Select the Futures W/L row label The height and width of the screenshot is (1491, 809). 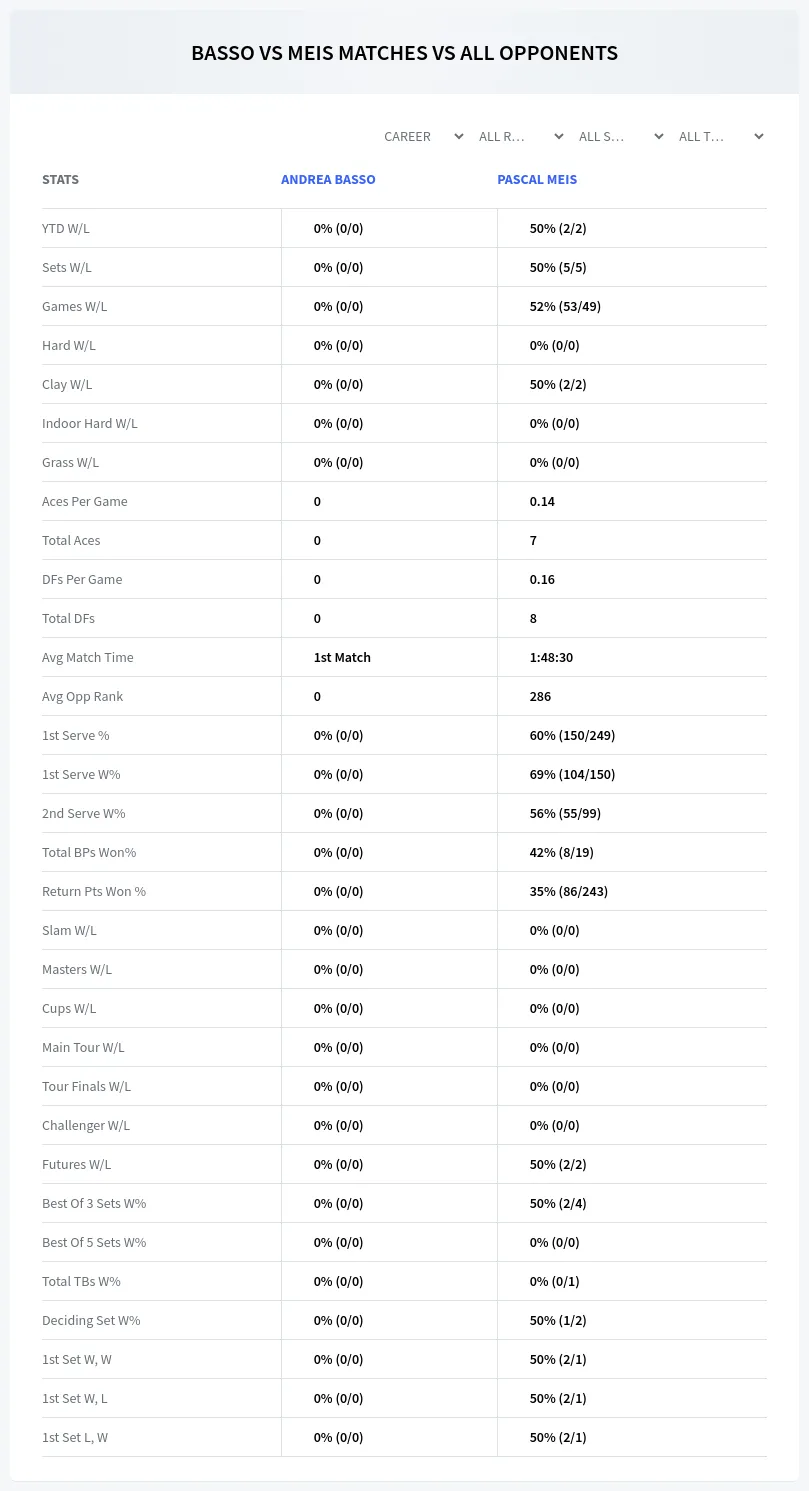click(x=77, y=1164)
